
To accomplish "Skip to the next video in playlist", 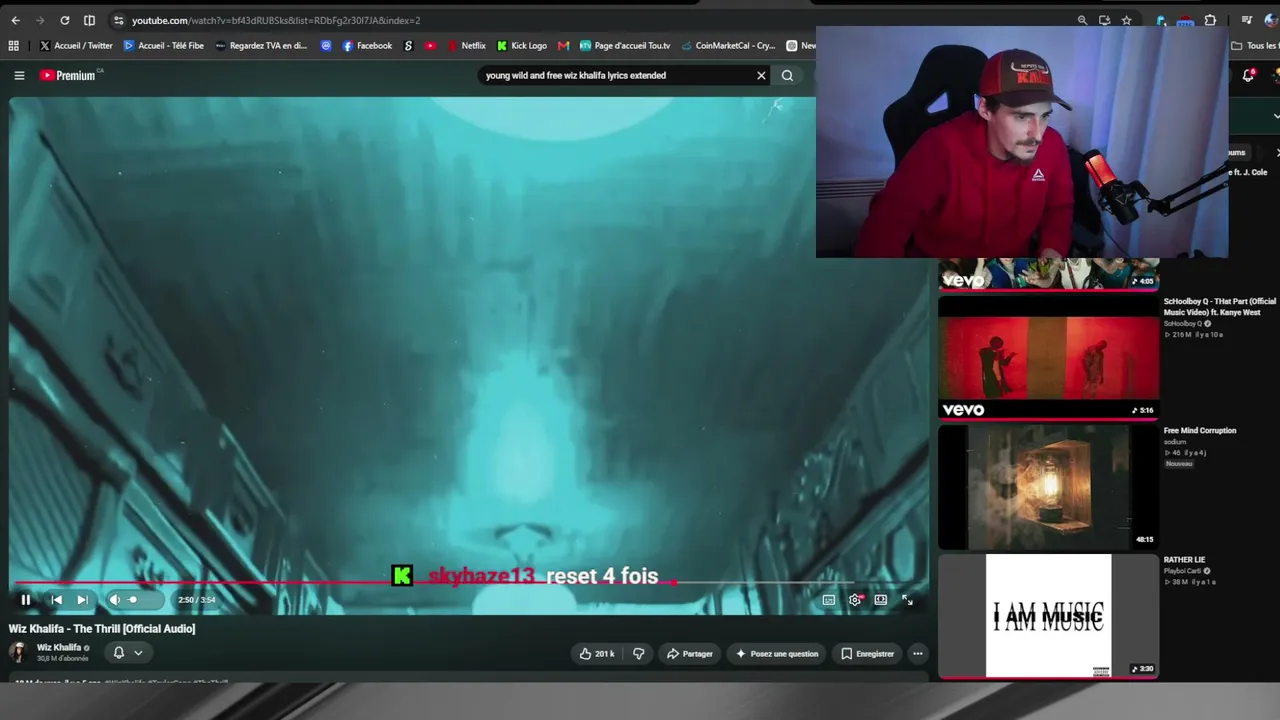I will 83,600.
